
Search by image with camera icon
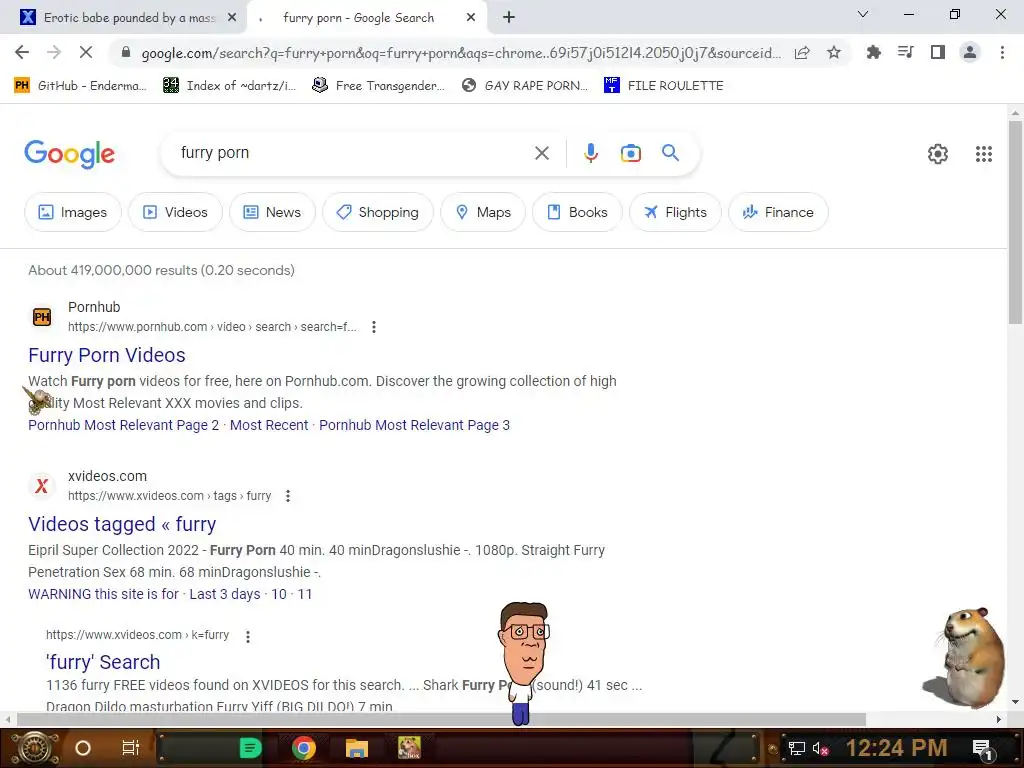(631, 153)
